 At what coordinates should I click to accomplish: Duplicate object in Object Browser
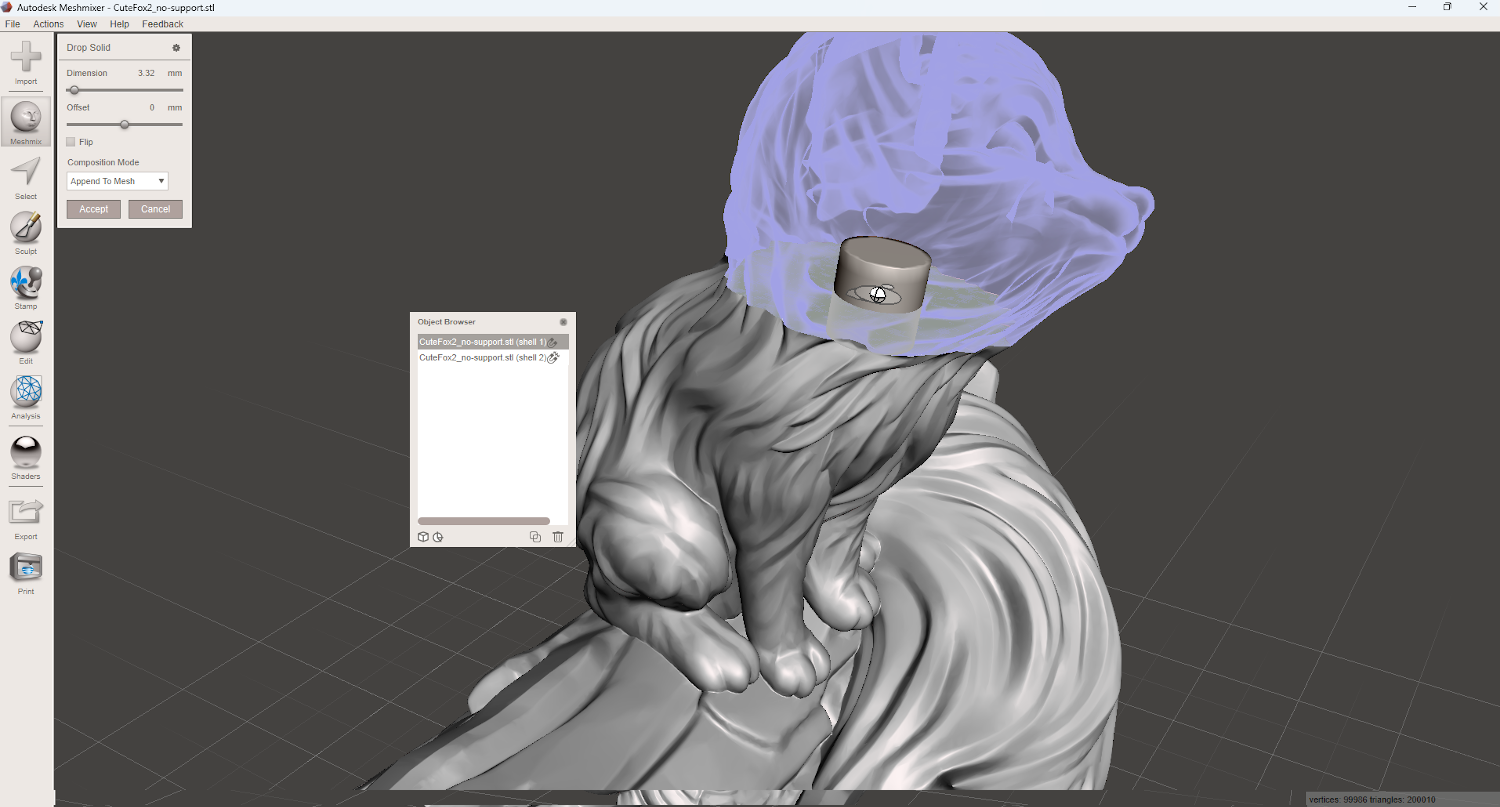pos(535,537)
